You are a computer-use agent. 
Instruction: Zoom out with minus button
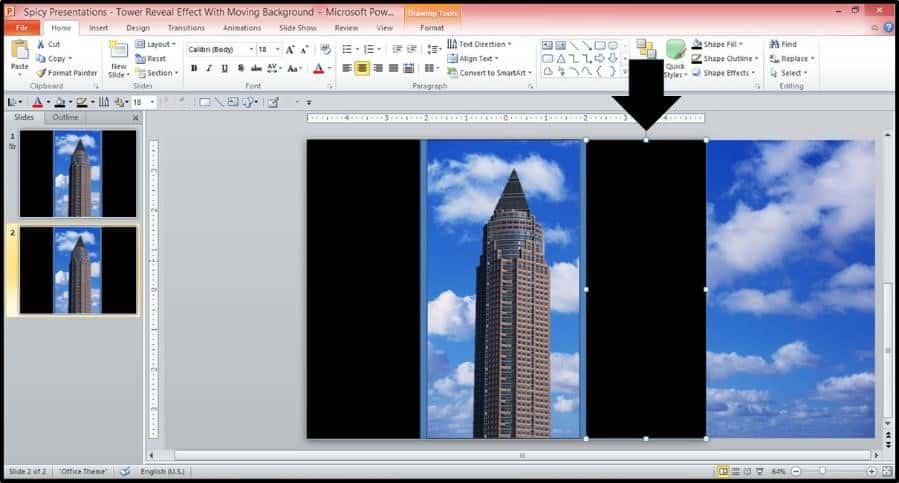[796, 472]
